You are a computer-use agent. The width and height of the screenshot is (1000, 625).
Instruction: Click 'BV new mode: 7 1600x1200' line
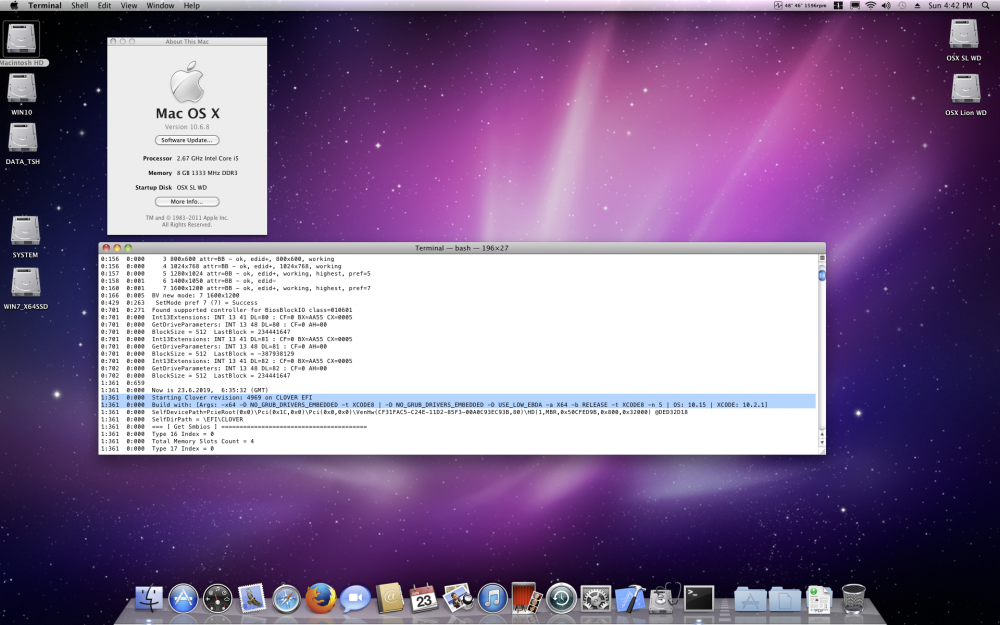coord(195,295)
